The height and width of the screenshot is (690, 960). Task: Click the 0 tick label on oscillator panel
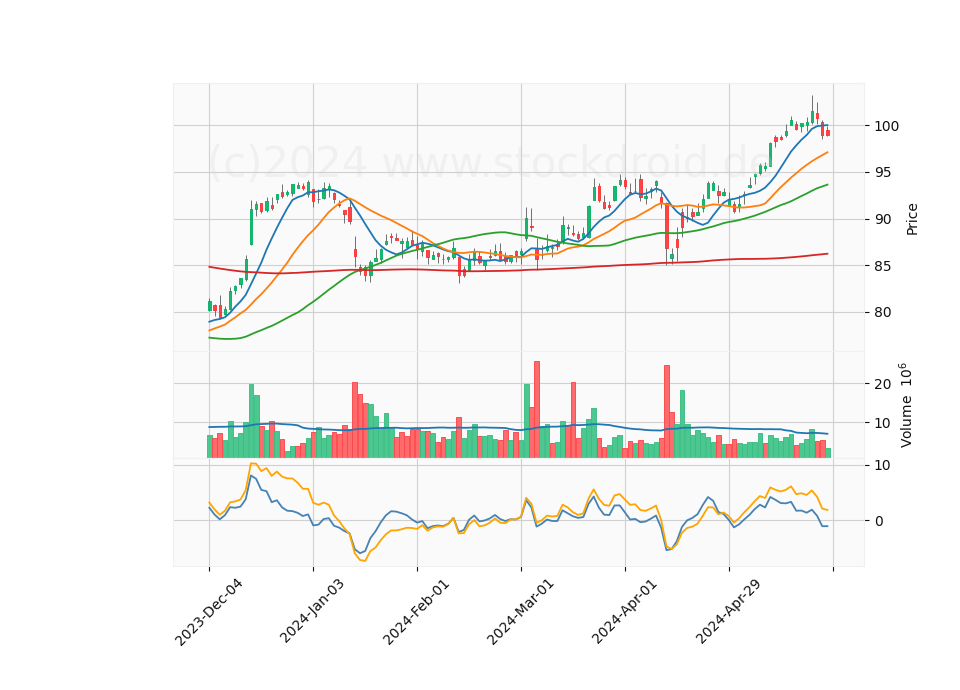[x=879, y=521]
